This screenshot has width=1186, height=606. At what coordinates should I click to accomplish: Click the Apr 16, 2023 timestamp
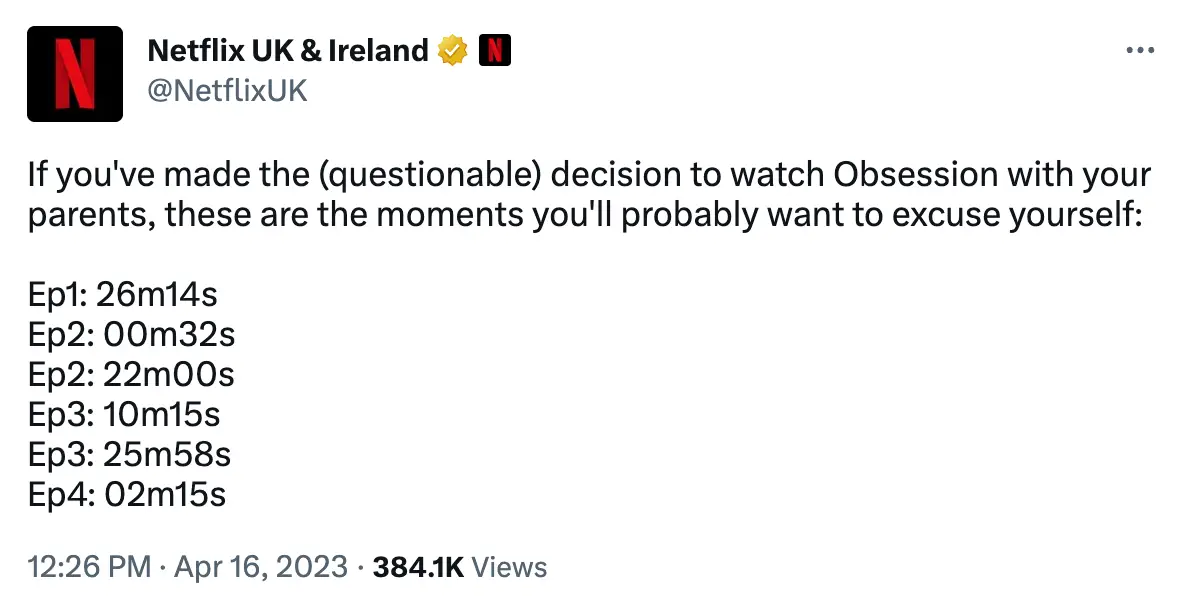(x=259, y=566)
